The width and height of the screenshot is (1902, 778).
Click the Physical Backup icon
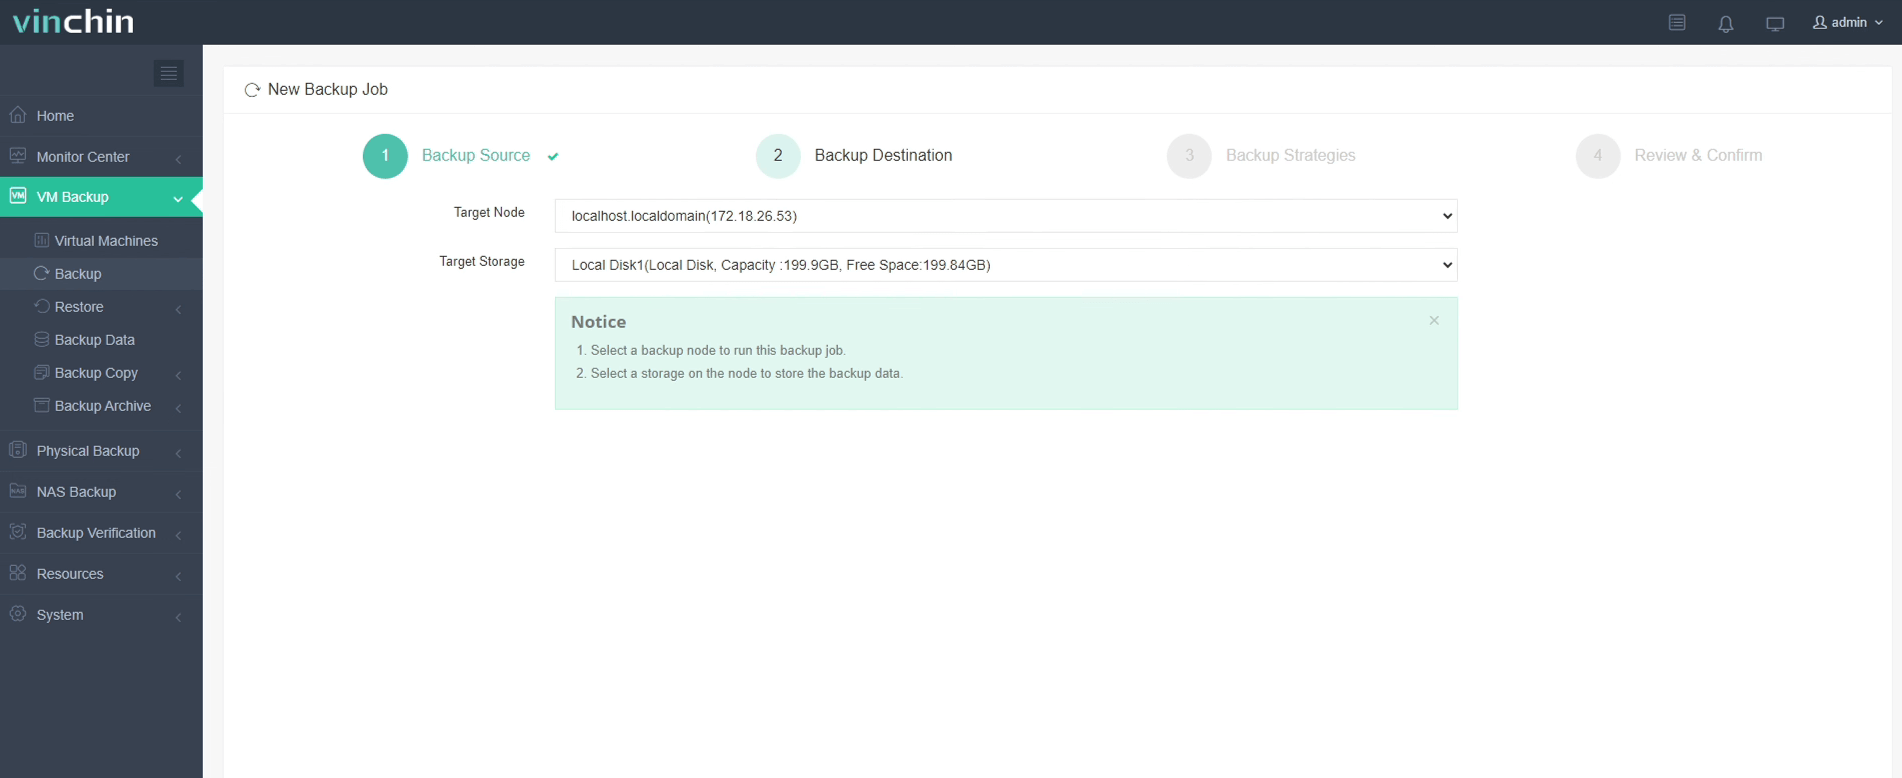pos(18,450)
